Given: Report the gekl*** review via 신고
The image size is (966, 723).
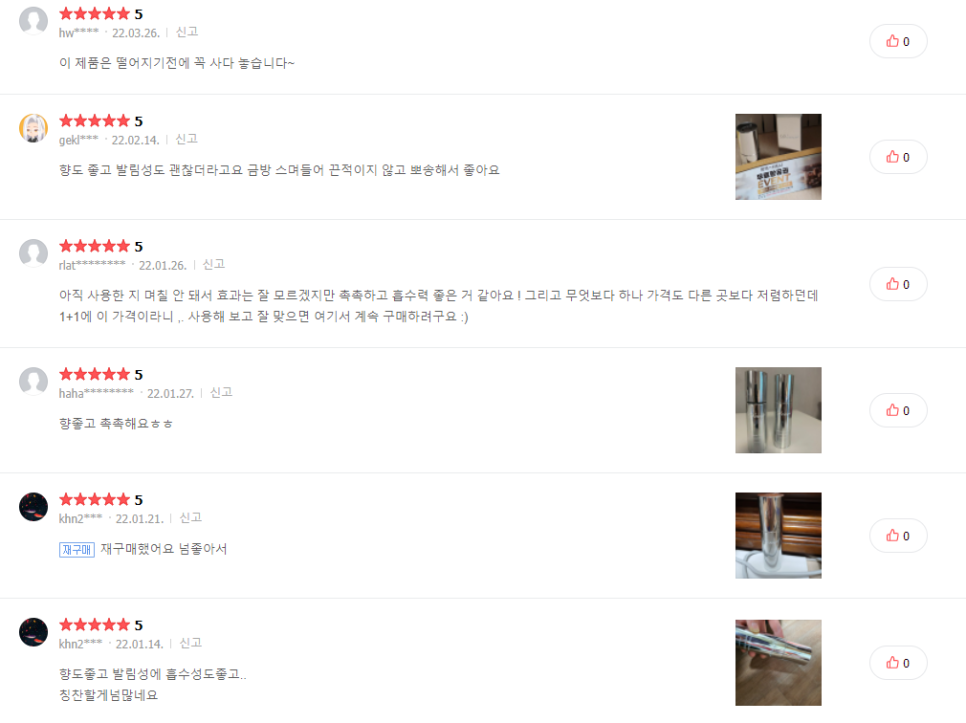Looking at the screenshot, I should (x=186, y=139).
